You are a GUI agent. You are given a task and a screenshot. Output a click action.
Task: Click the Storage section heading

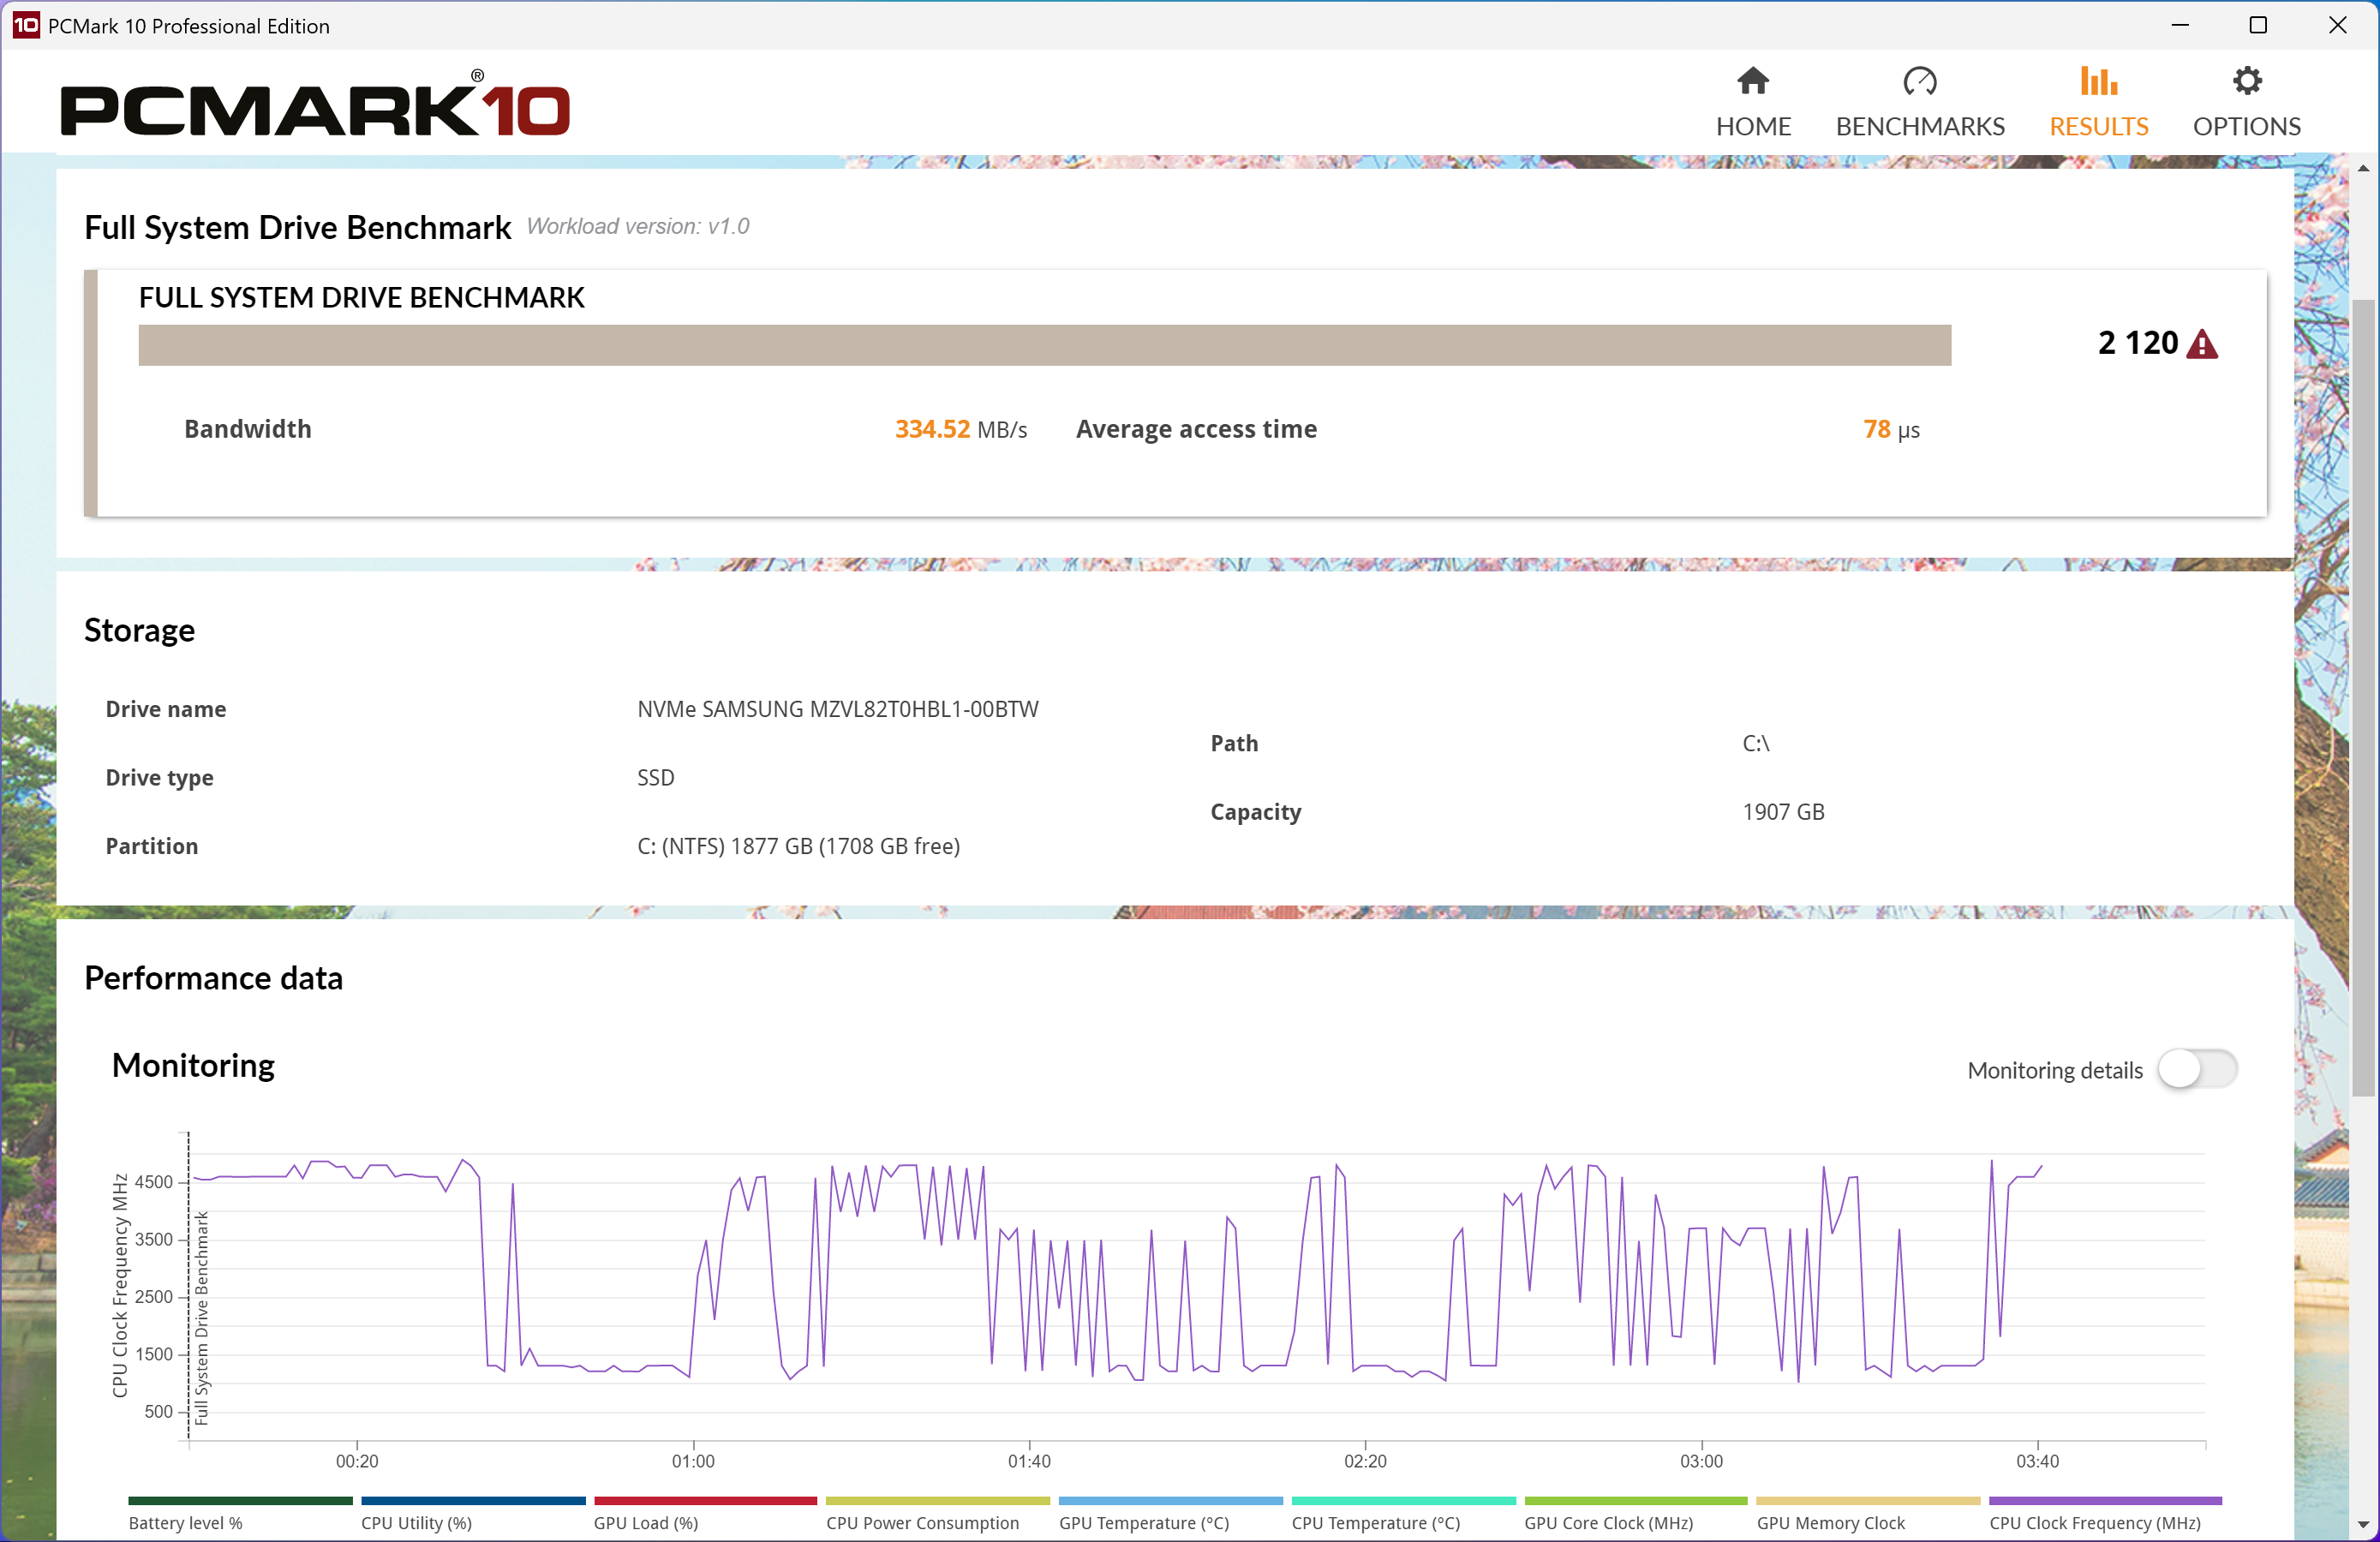tap(140, 630)
